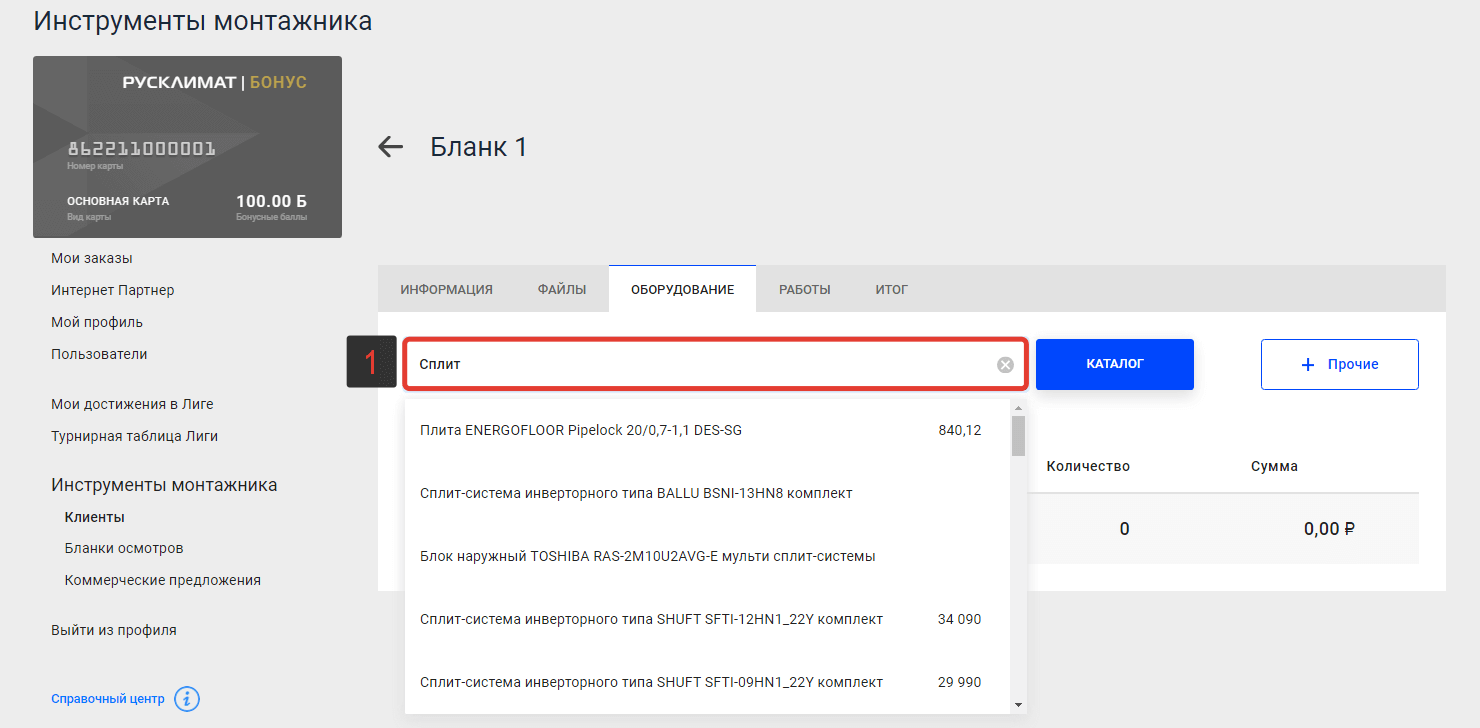
Task: Open Интернет Партнер link
Action: tap(113, 290)
